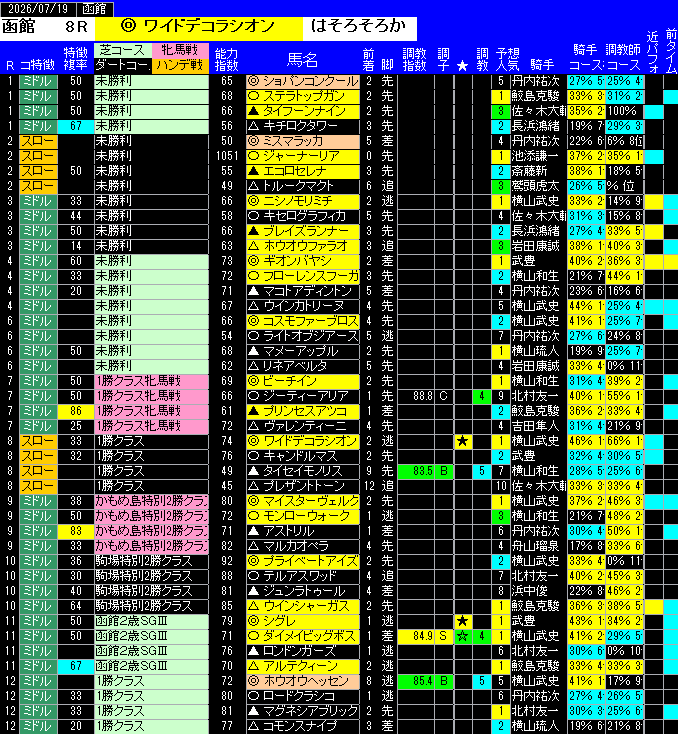Click the 芝コース light green legend
Screen dimensions: 678x734
[x=123, y=50]
